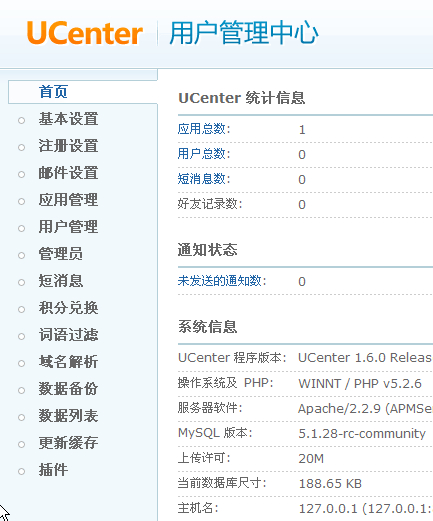This screenshot has width=433, height=521.
Task: Select 数据备份 in the sidebar
Action: click(68, 389)
